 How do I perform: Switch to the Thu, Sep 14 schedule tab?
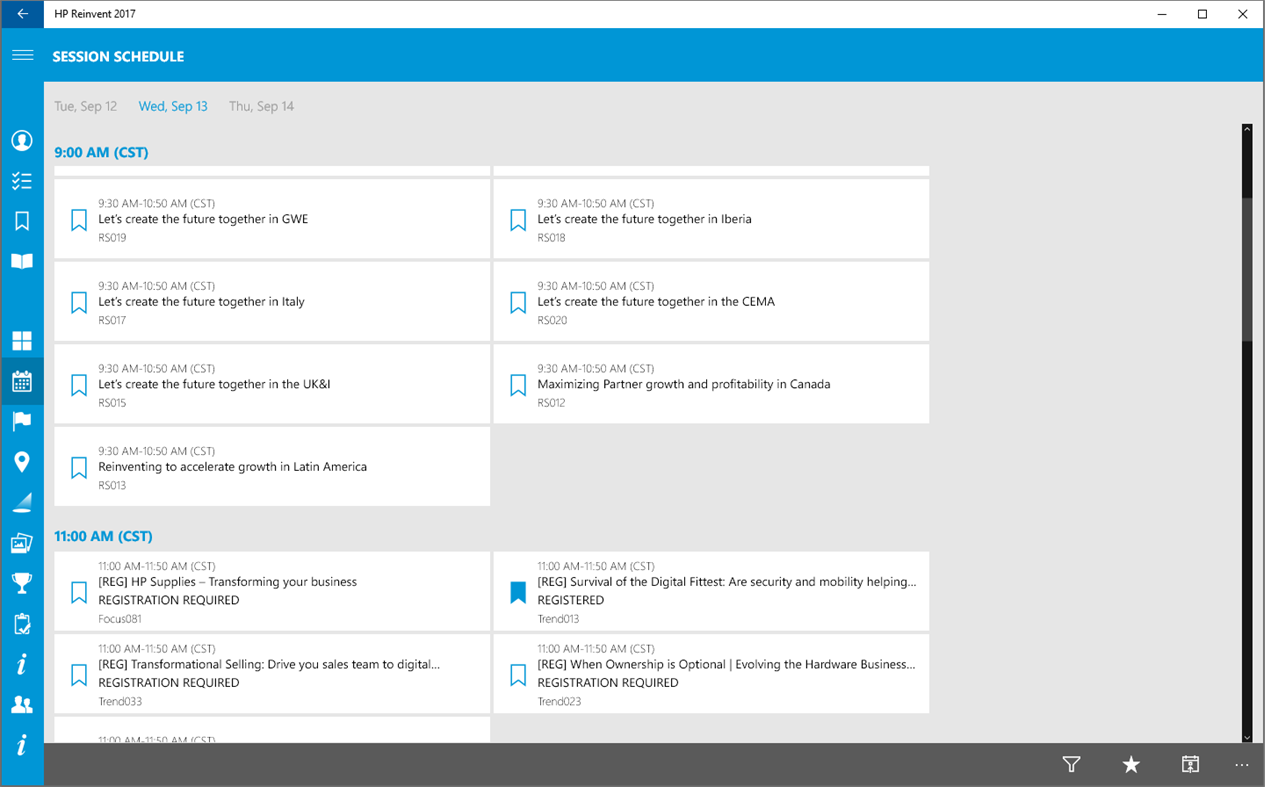[x=261, y=106]
